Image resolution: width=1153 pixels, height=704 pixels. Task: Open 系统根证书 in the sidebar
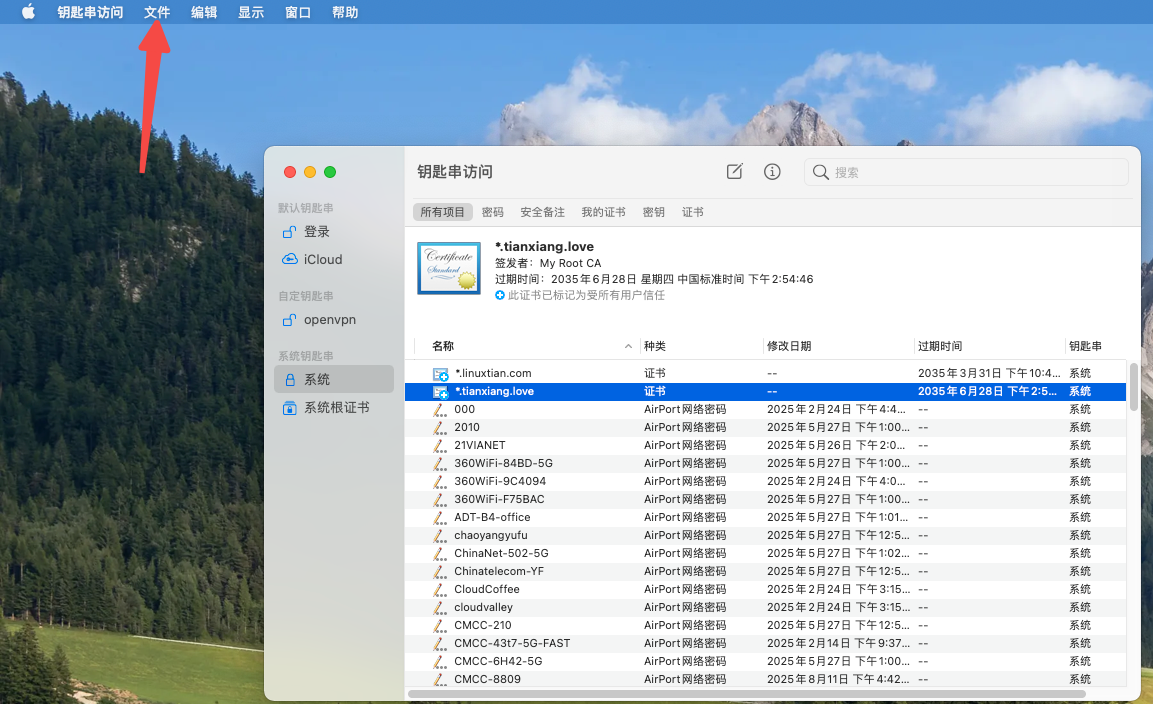[336, 407]
